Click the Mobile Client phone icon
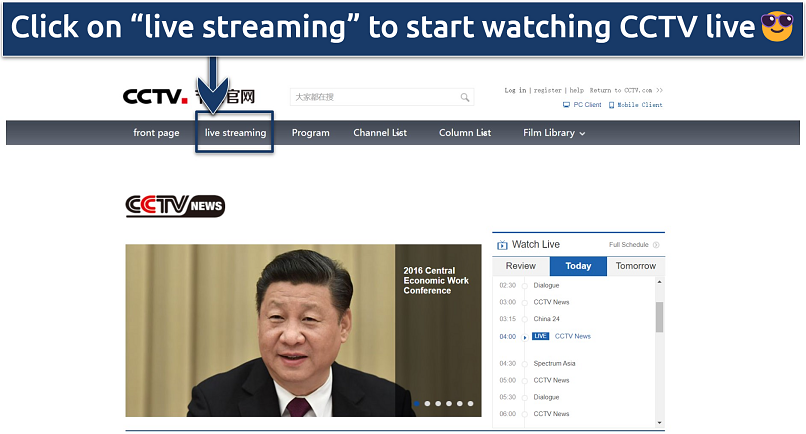This screenshot has width=806, height=434. click(611, 105)
